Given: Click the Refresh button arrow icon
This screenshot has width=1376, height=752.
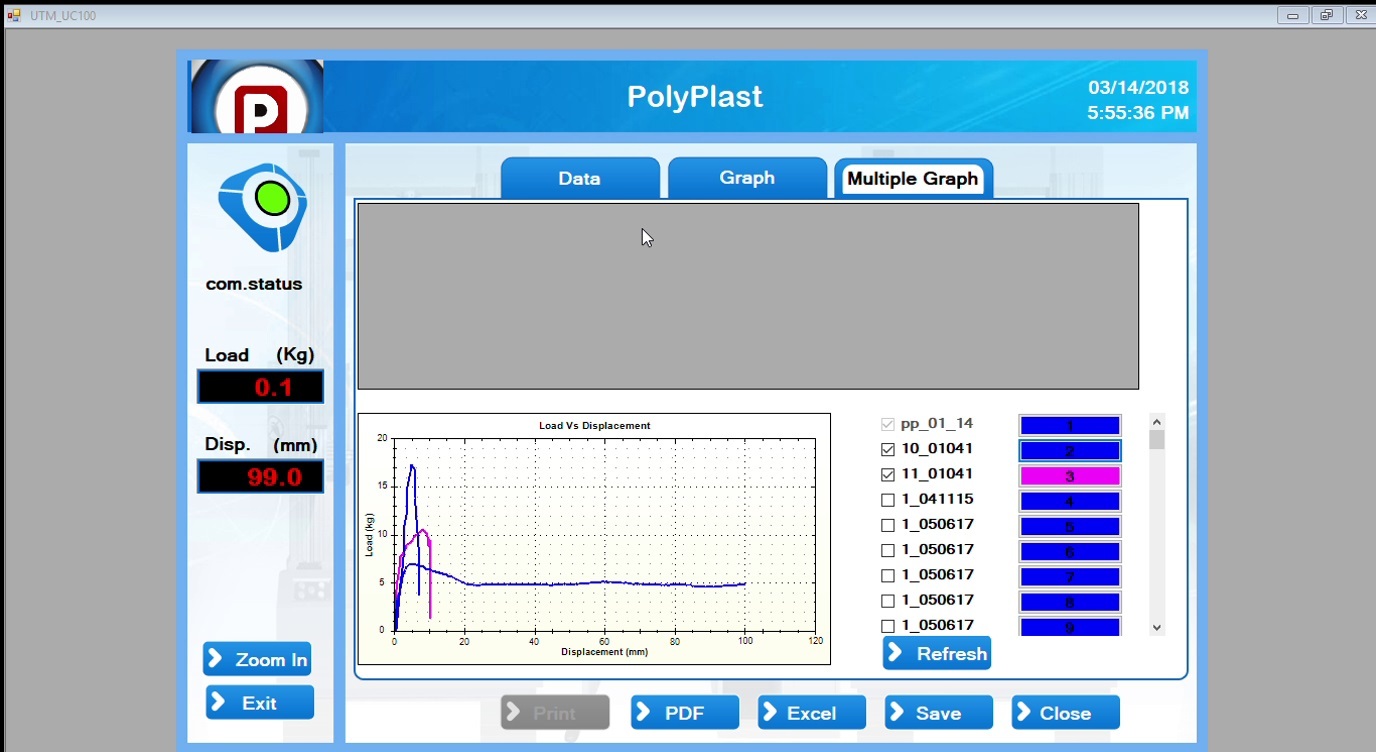Looking at the screenshot, I should tap(899, 653).
